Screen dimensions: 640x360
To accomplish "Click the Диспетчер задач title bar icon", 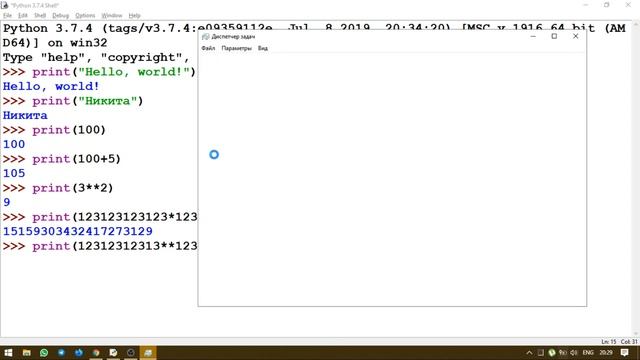I will 206,37.
